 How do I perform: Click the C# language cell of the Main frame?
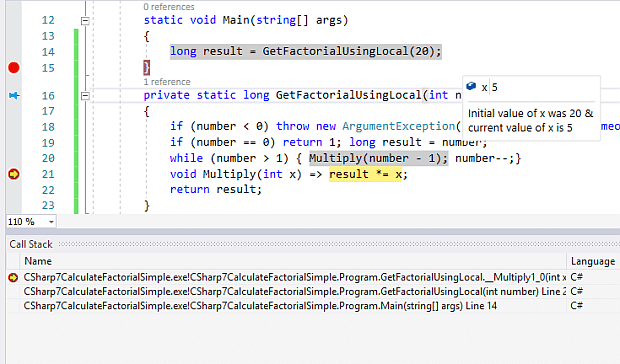pyautogui.click(x=577, y=306)
